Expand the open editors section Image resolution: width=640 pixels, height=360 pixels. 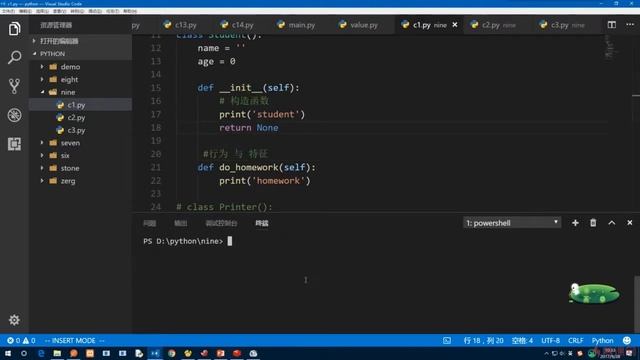[x=80, y=41]
